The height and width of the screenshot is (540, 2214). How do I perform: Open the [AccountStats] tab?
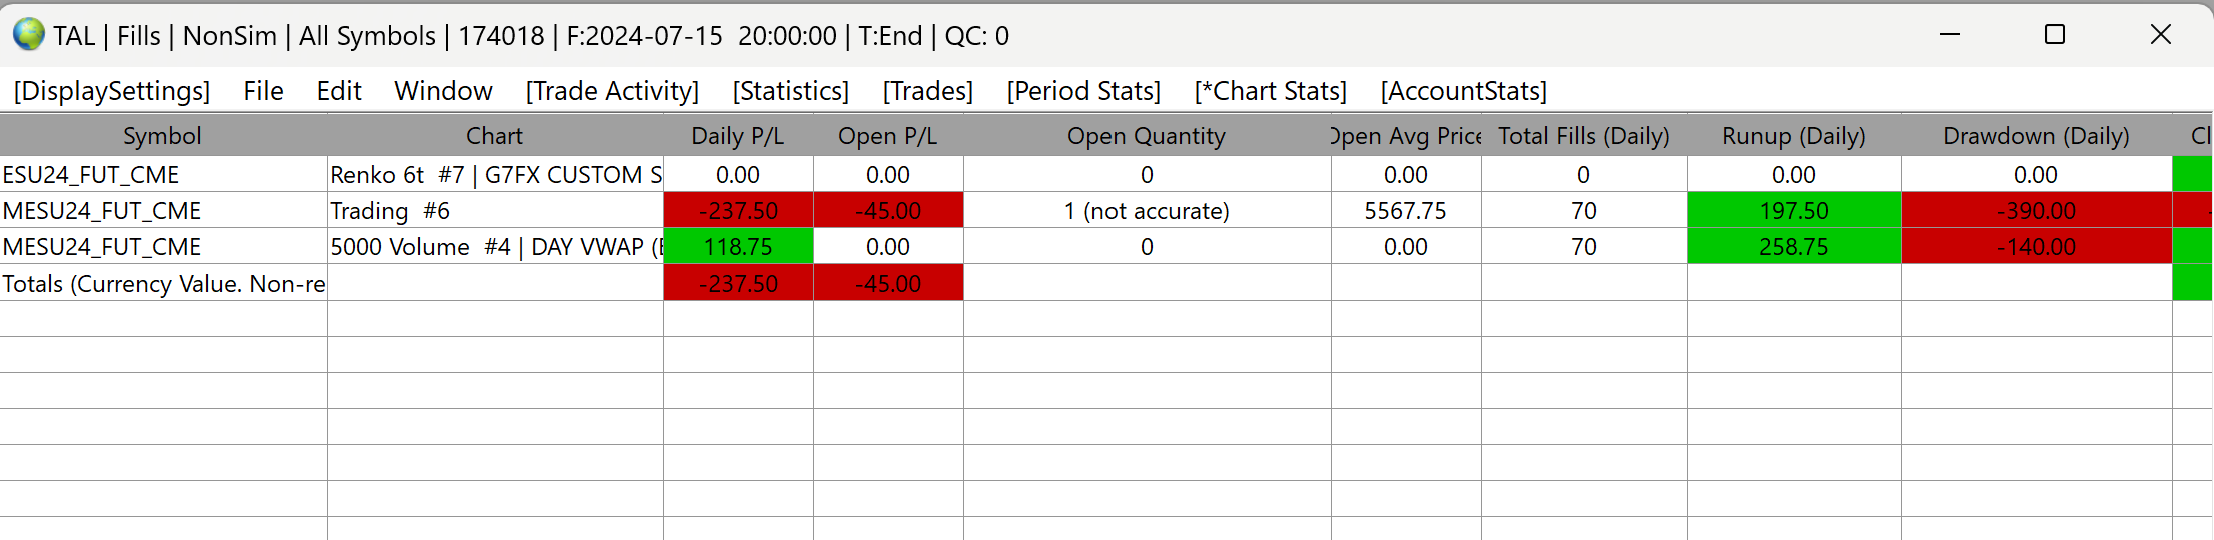(x=1463, y=91)
